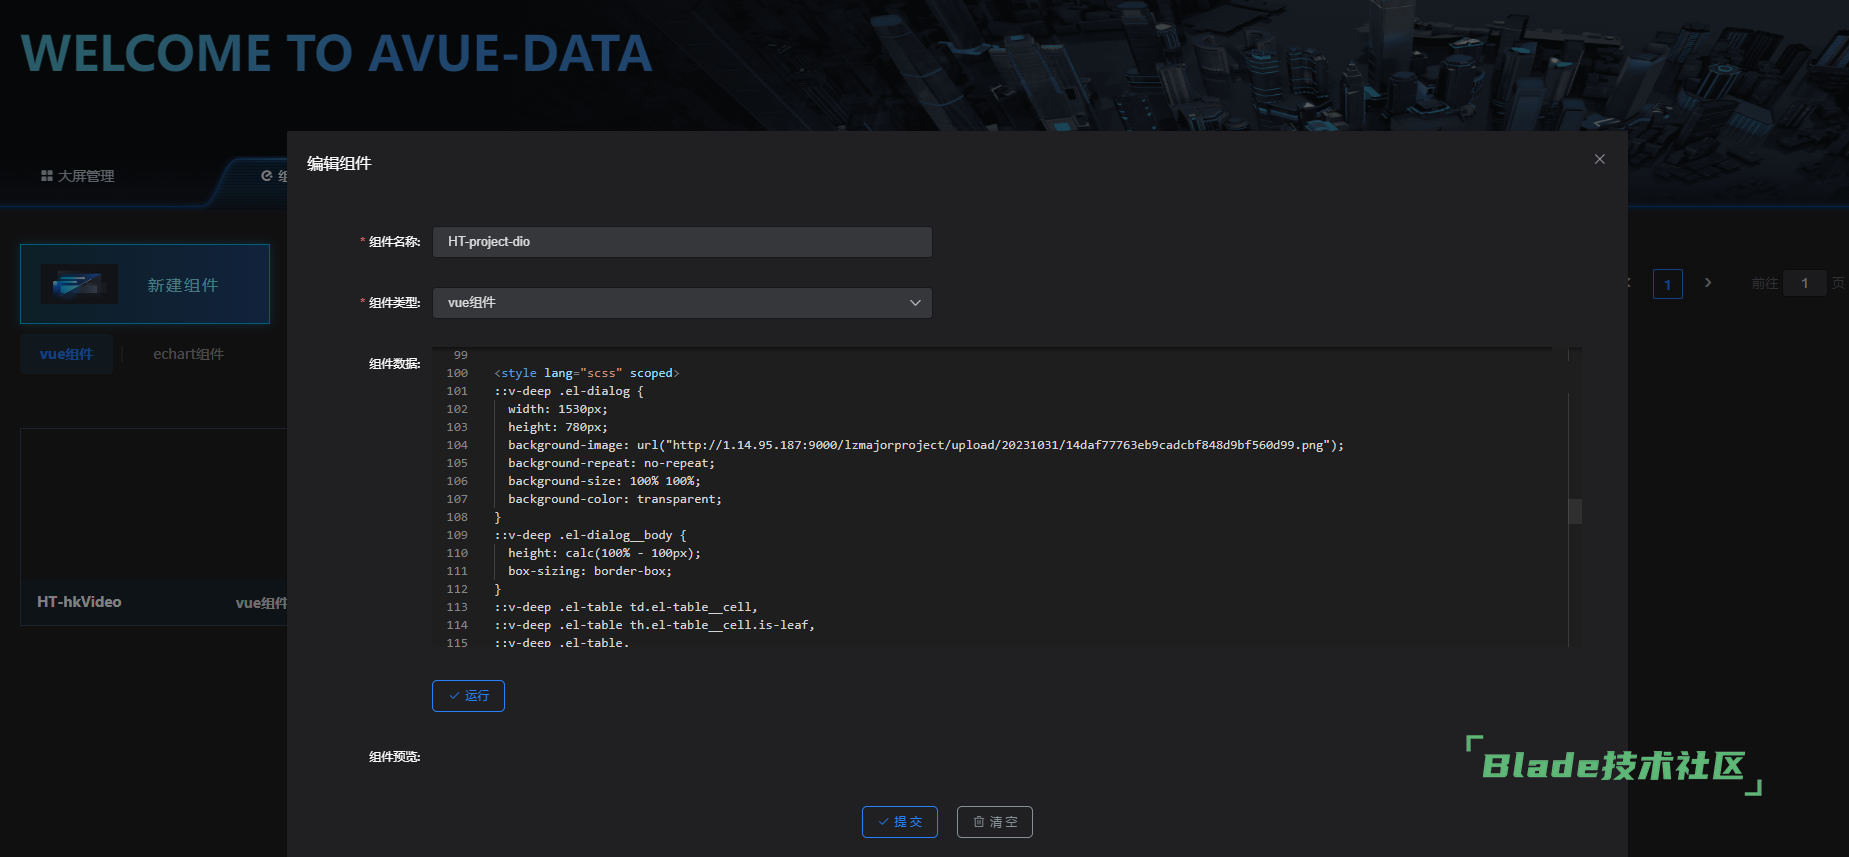This screenshot has height=857, width=1849.
Task: Click the checkmark icon on 提交 button
Action: click(883, 822)
